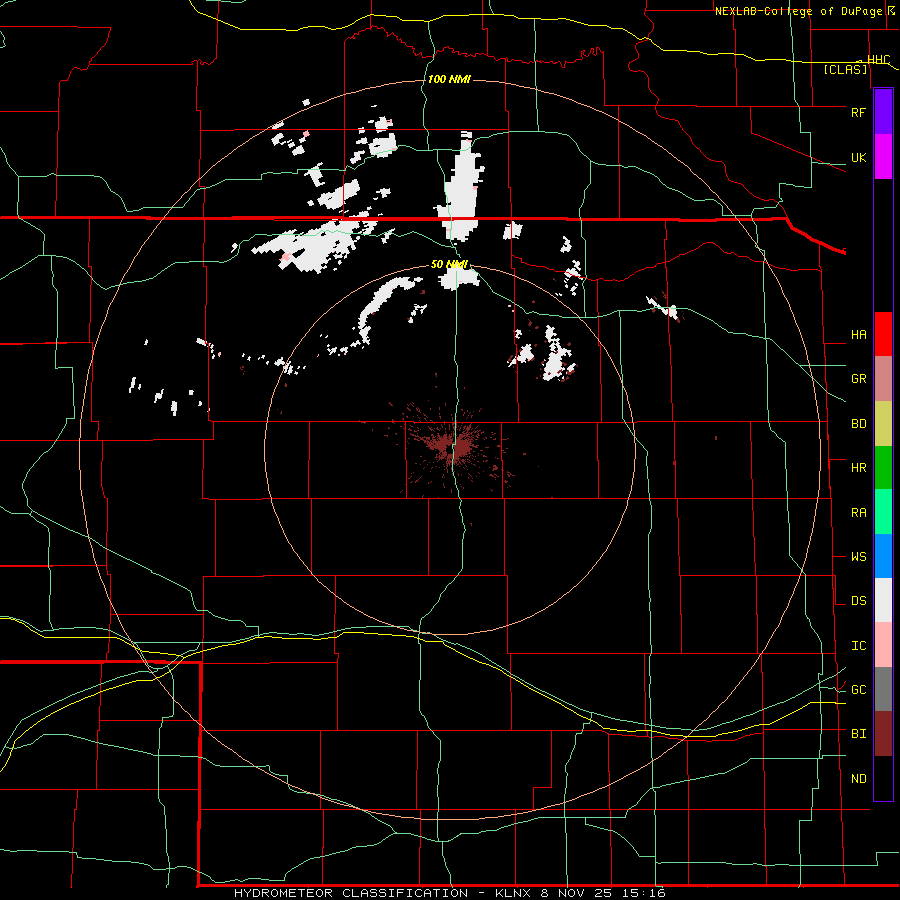Pick the RA bright green legend swatch
Screen dimensions: 900x900
(883, 512)
